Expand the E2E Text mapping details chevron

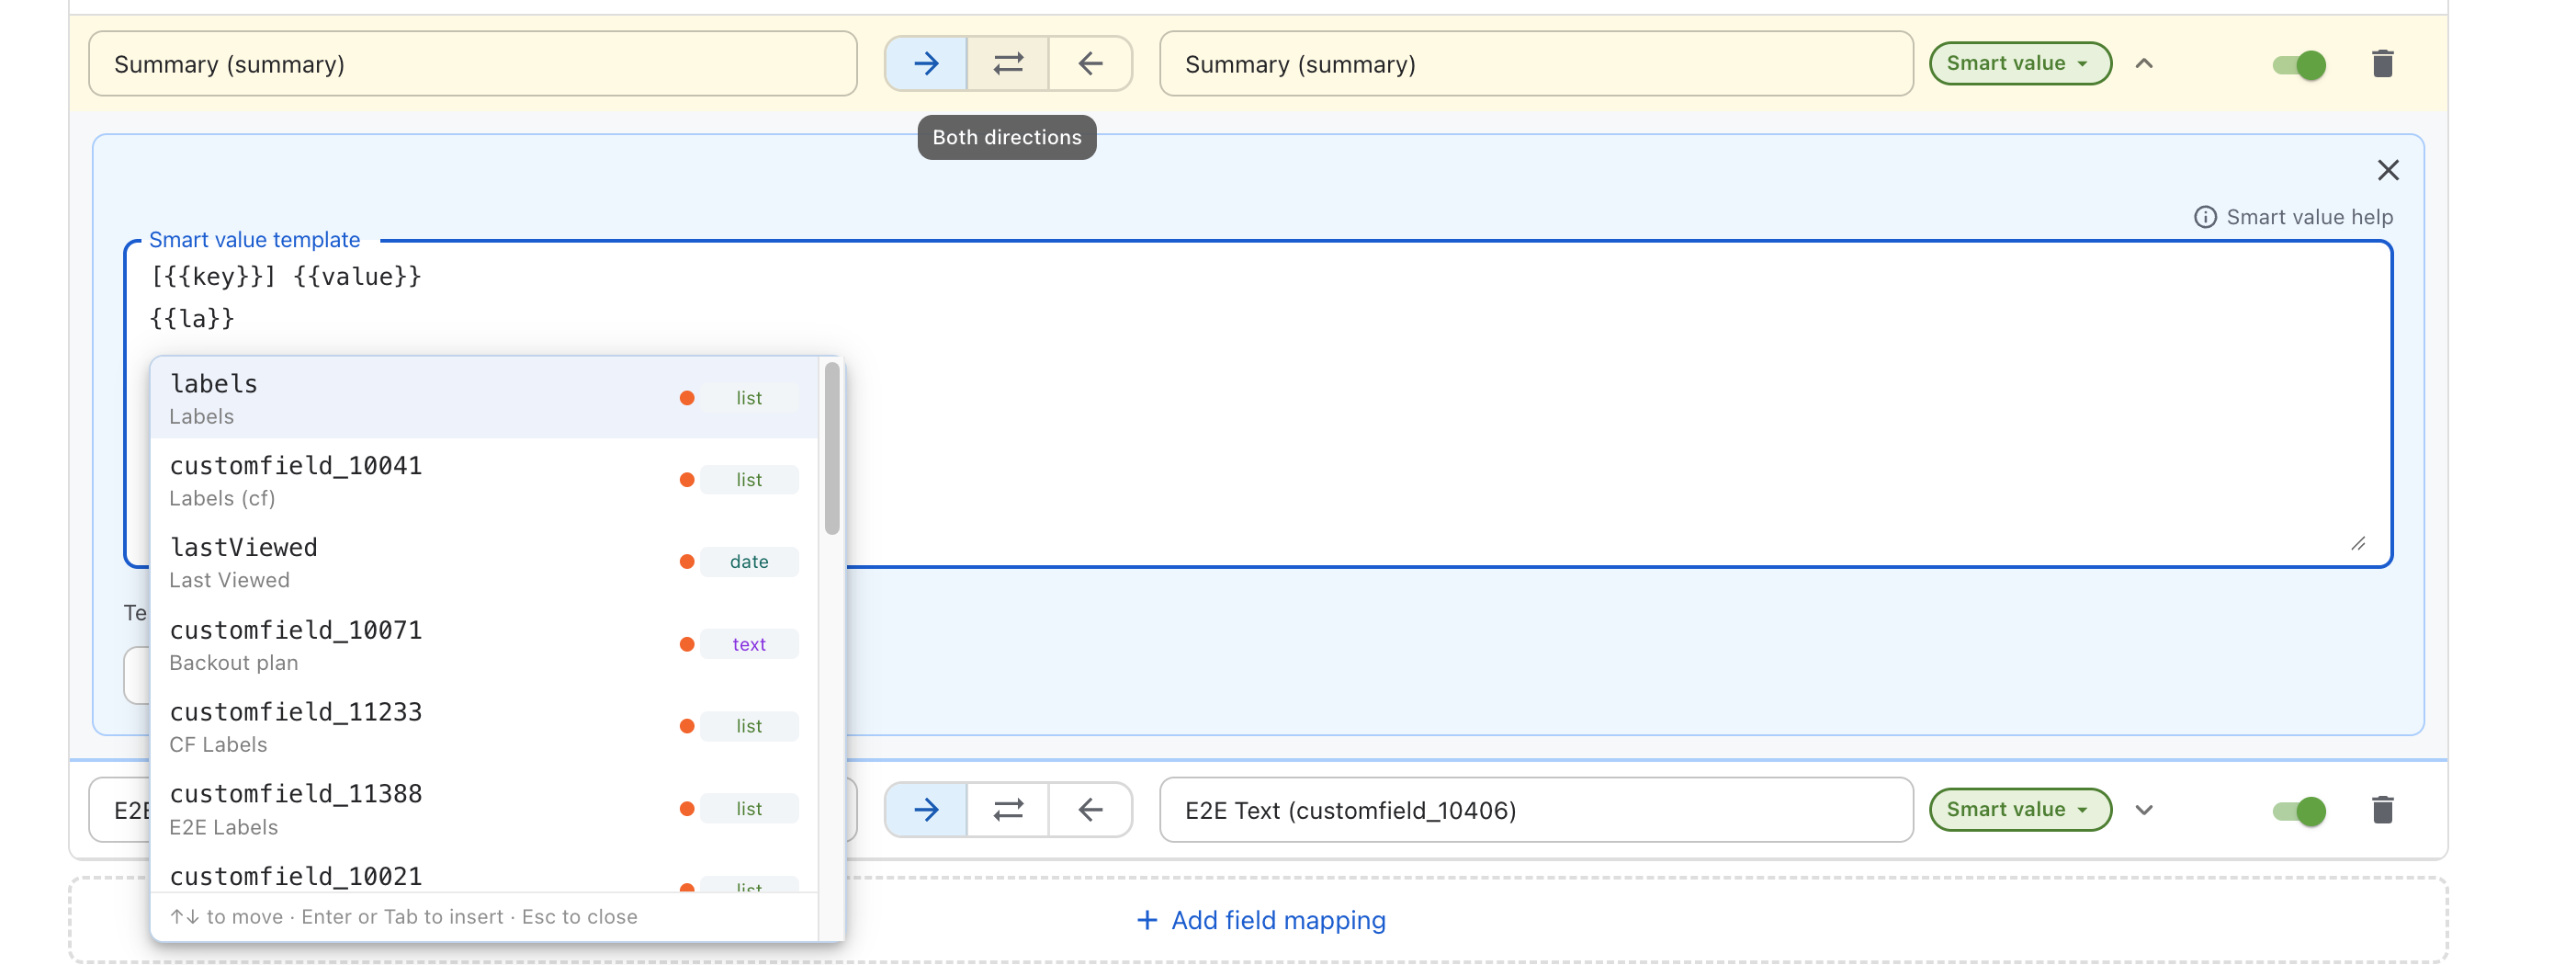(2144, 809)
